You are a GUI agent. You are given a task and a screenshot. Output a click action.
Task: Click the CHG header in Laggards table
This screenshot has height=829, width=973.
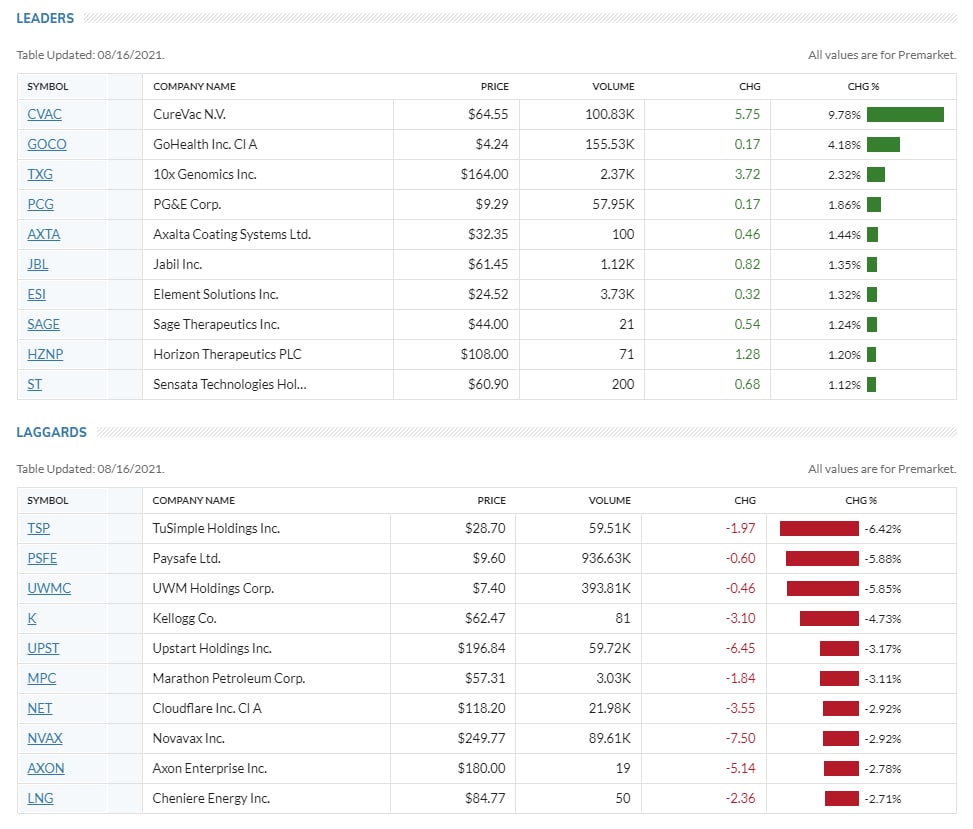tap(745, 500)
